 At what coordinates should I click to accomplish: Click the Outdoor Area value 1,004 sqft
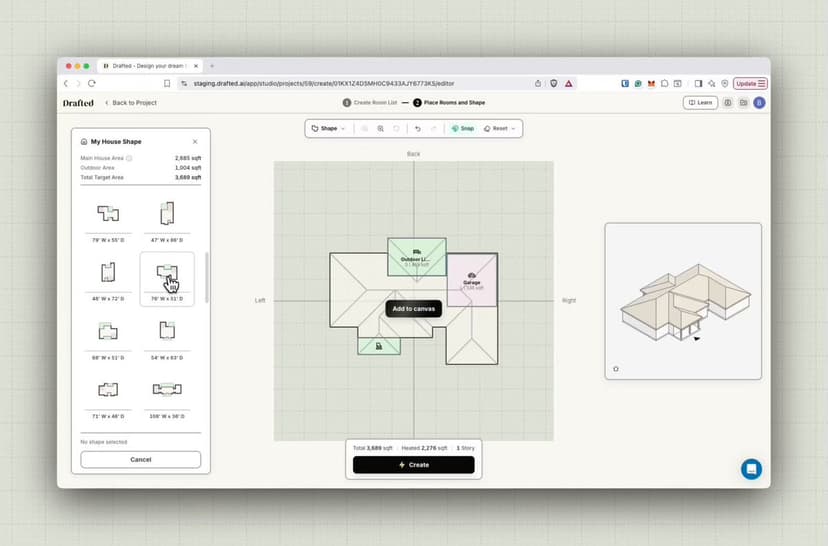(x=188, y=167)
